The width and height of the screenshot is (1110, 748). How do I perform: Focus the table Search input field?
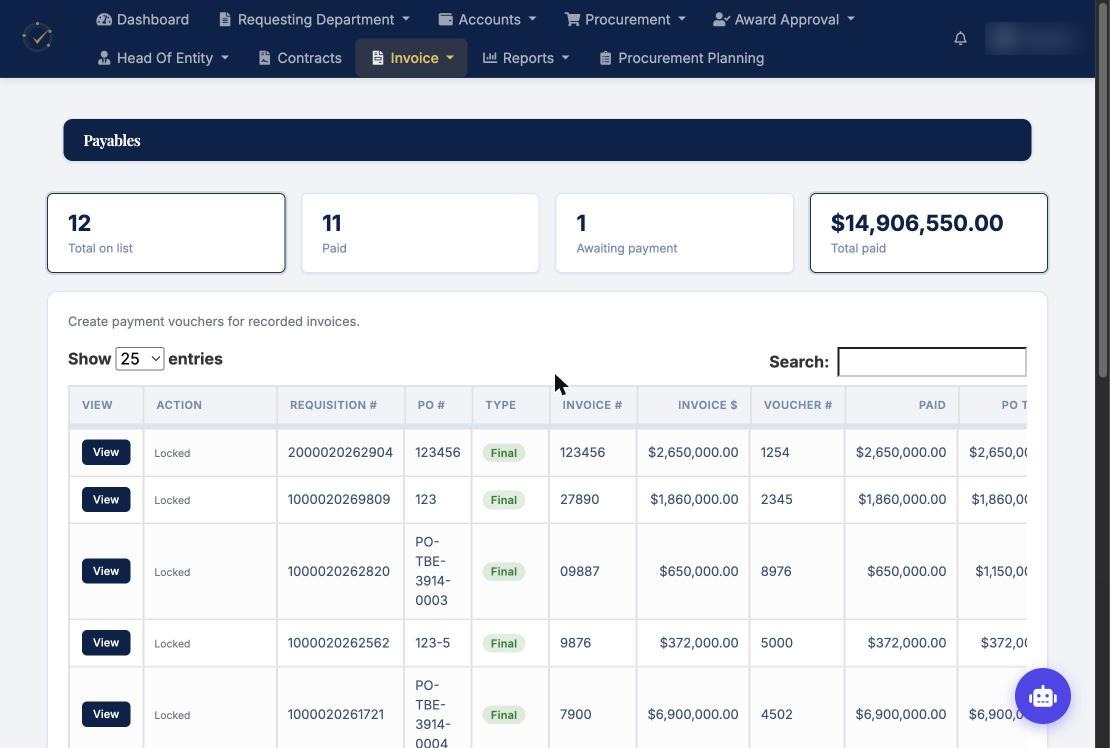932,362
